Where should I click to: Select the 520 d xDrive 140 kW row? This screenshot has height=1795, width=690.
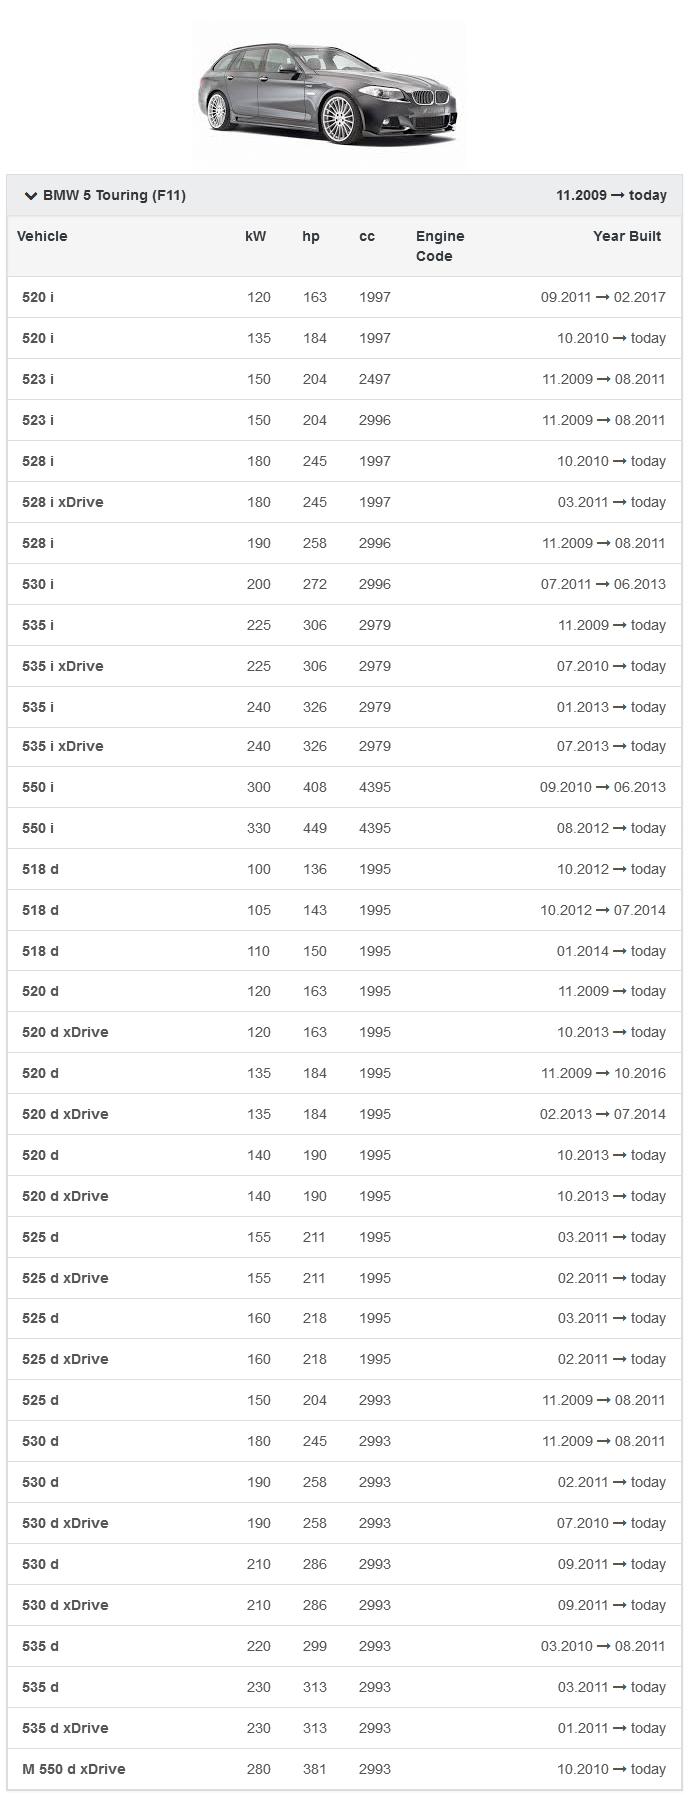(65, 1196)
